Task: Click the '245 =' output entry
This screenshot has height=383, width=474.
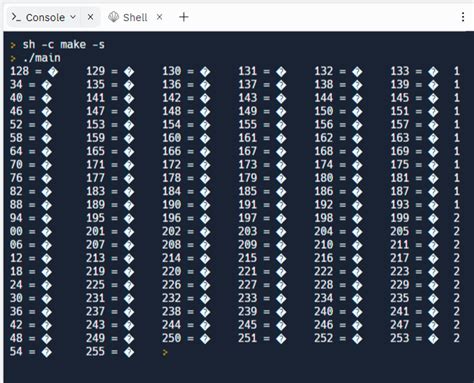Action: pyautogui.click(x=262, y=325)
